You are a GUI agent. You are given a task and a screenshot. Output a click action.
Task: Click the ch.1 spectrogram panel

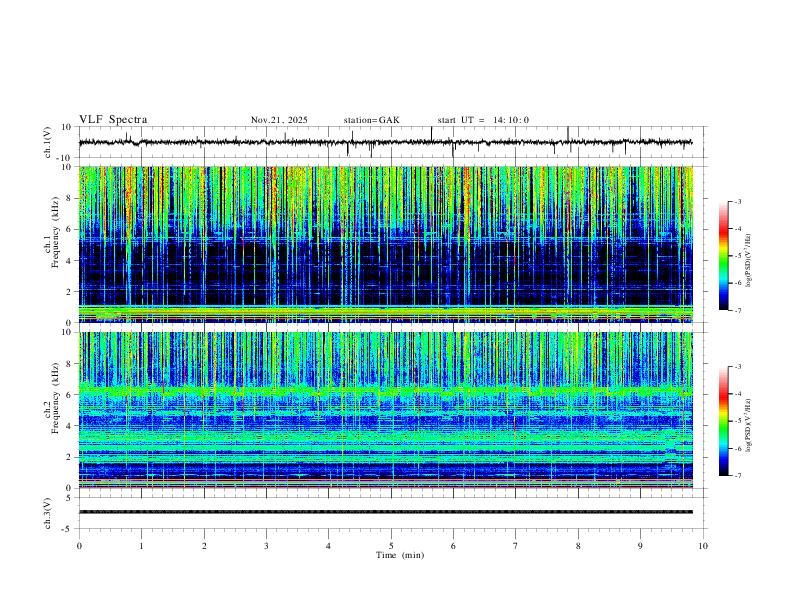(385, 244)
